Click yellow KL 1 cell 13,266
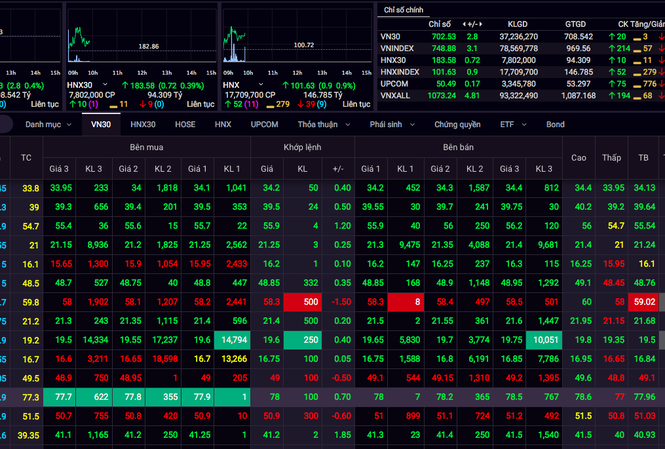Viewport: 665px width, 449px height. coord(234,359)
